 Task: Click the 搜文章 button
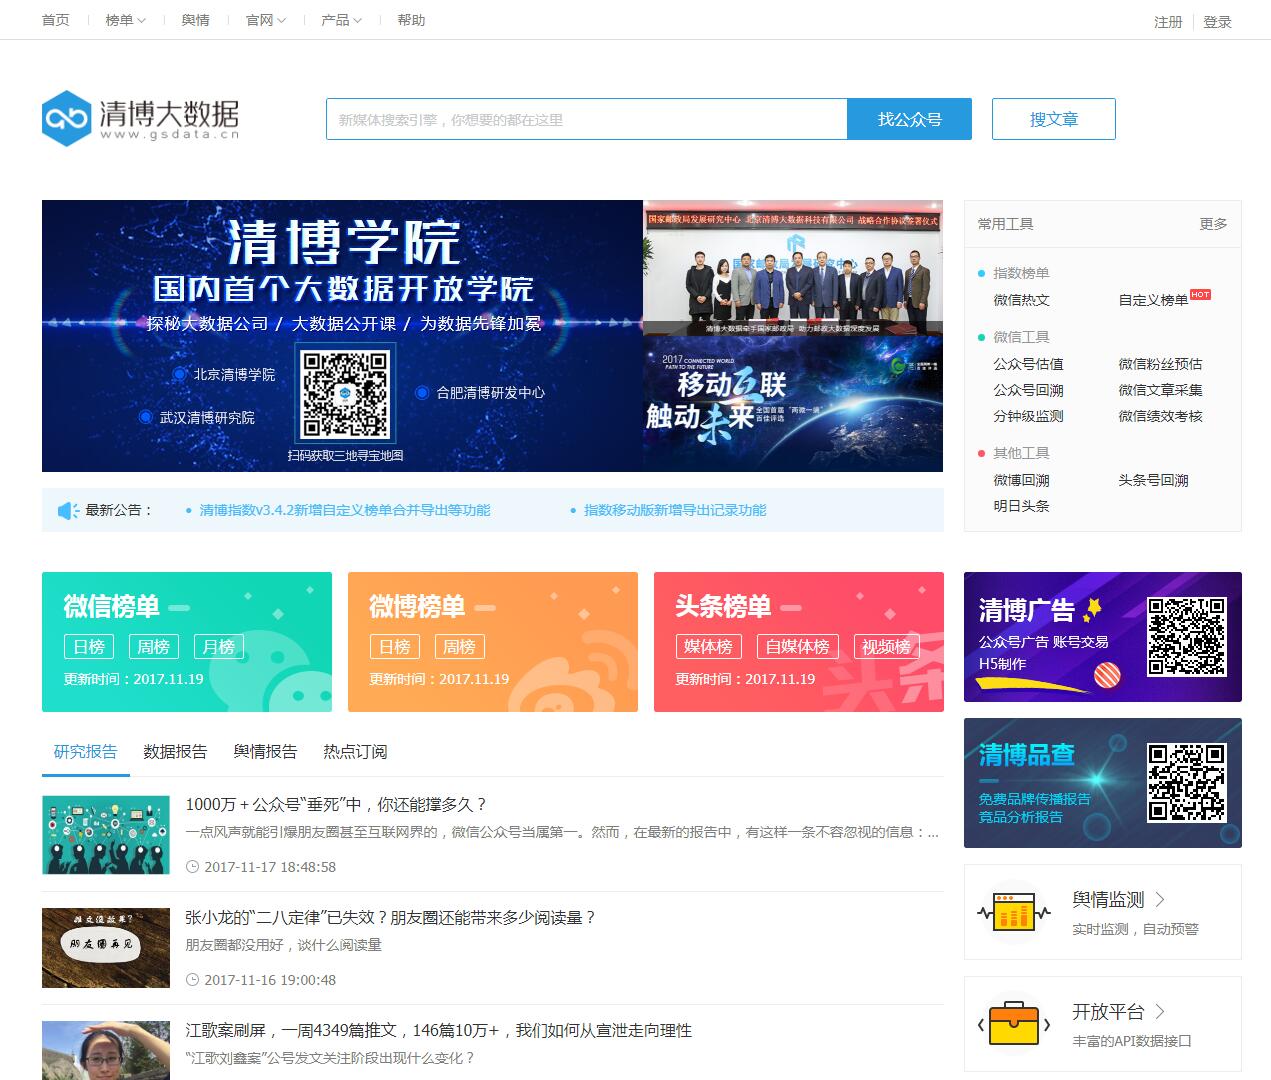pyautogui.click(x=1054, y=119)
